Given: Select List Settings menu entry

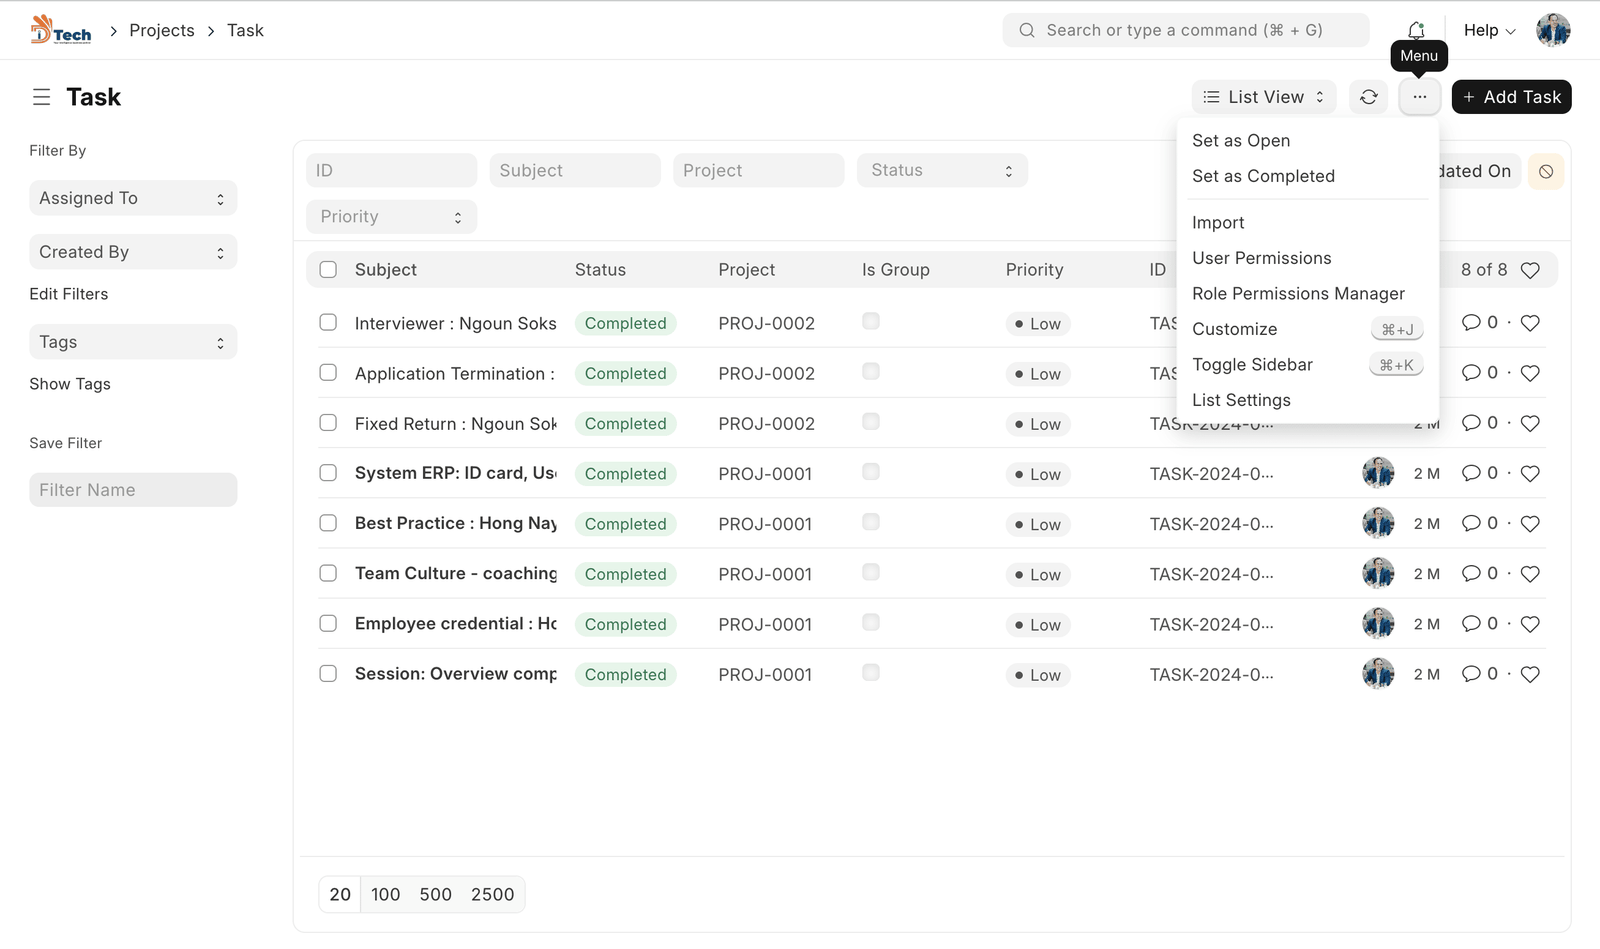Looking at the screenshot, I should click(x=1241, y=400).
